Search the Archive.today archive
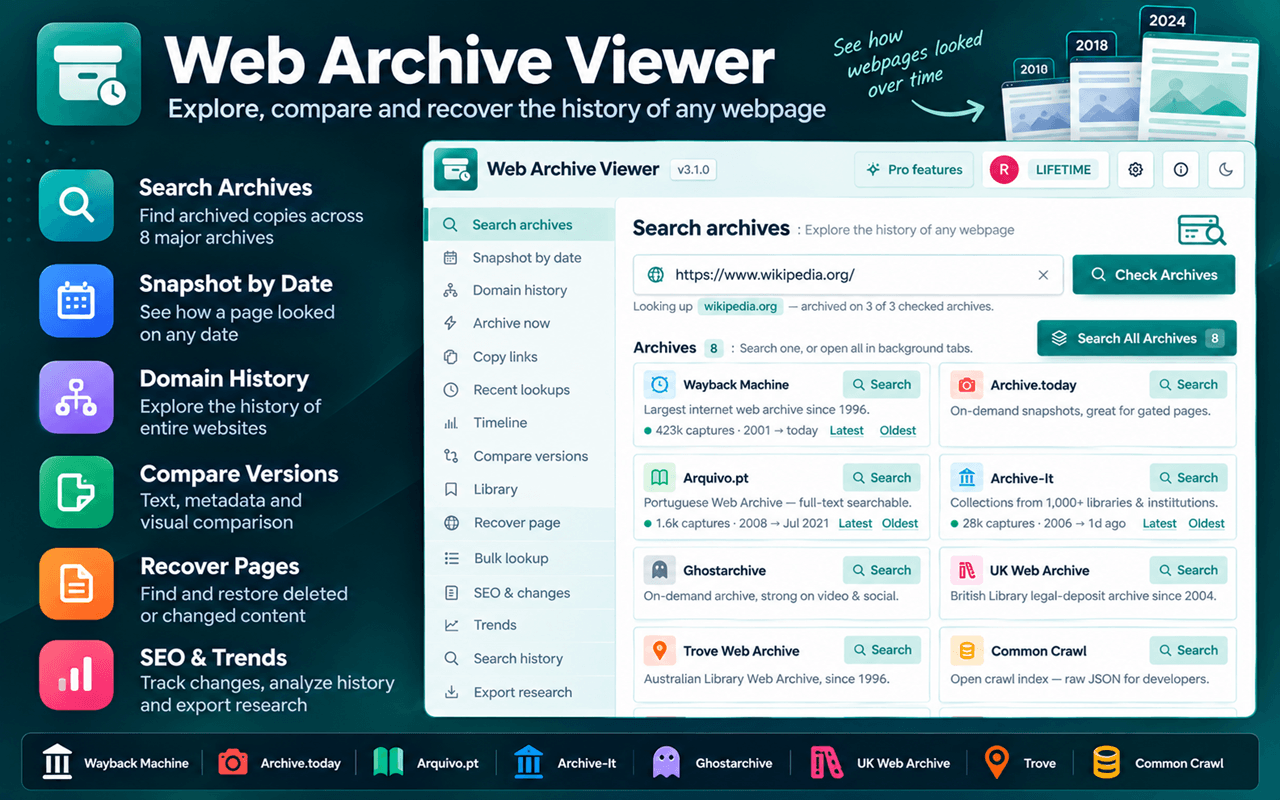The height and width of the screenshot is (800, 1280). pos(1188,385)
